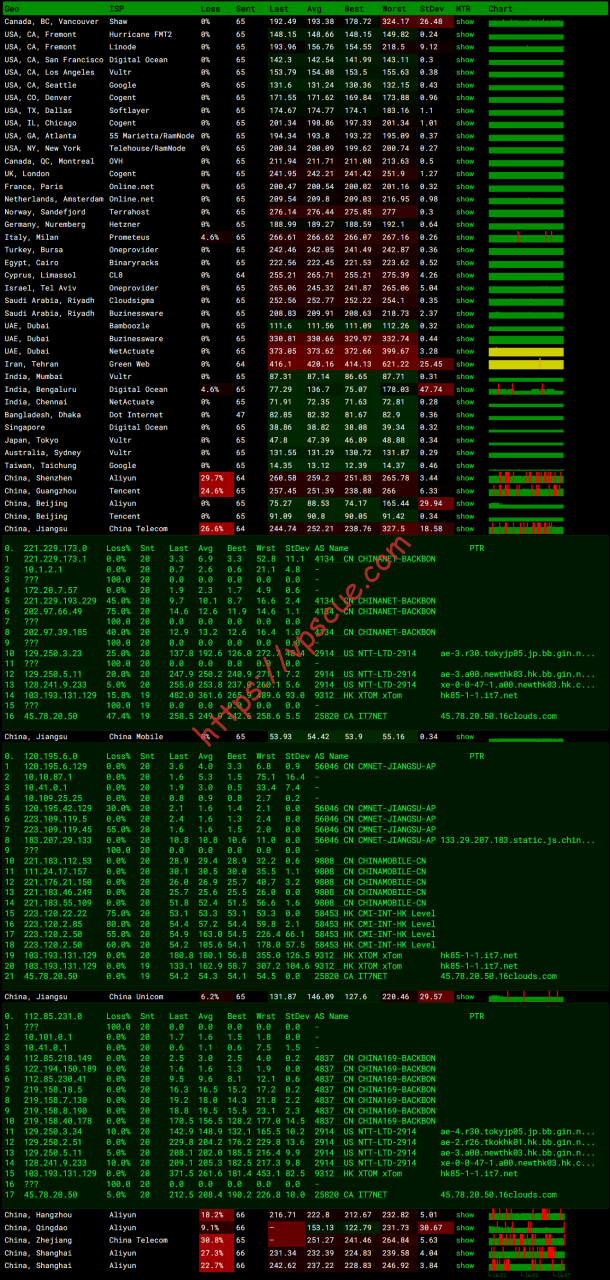
Task: Select Cloudsigma ISP cell
Action: pos(133,300)
